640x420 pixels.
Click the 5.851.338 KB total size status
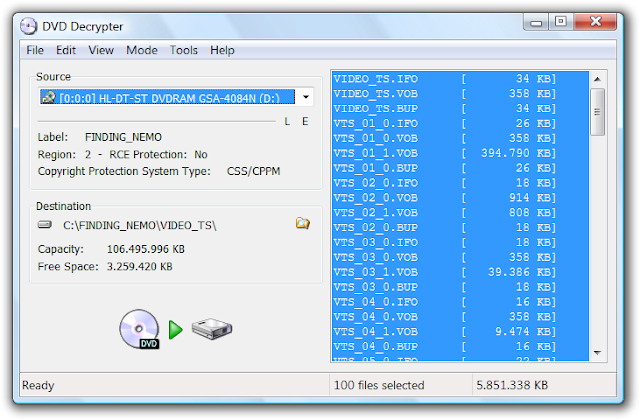pos(512,385)
